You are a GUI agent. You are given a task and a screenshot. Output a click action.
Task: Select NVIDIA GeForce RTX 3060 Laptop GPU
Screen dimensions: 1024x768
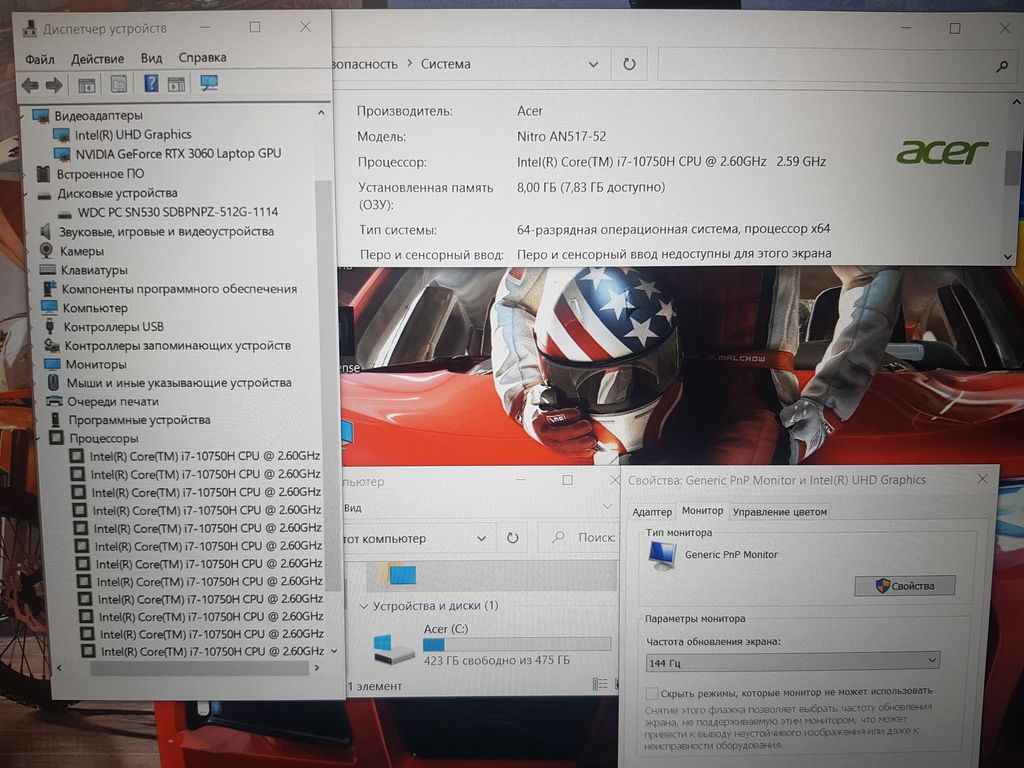[177, 153]
